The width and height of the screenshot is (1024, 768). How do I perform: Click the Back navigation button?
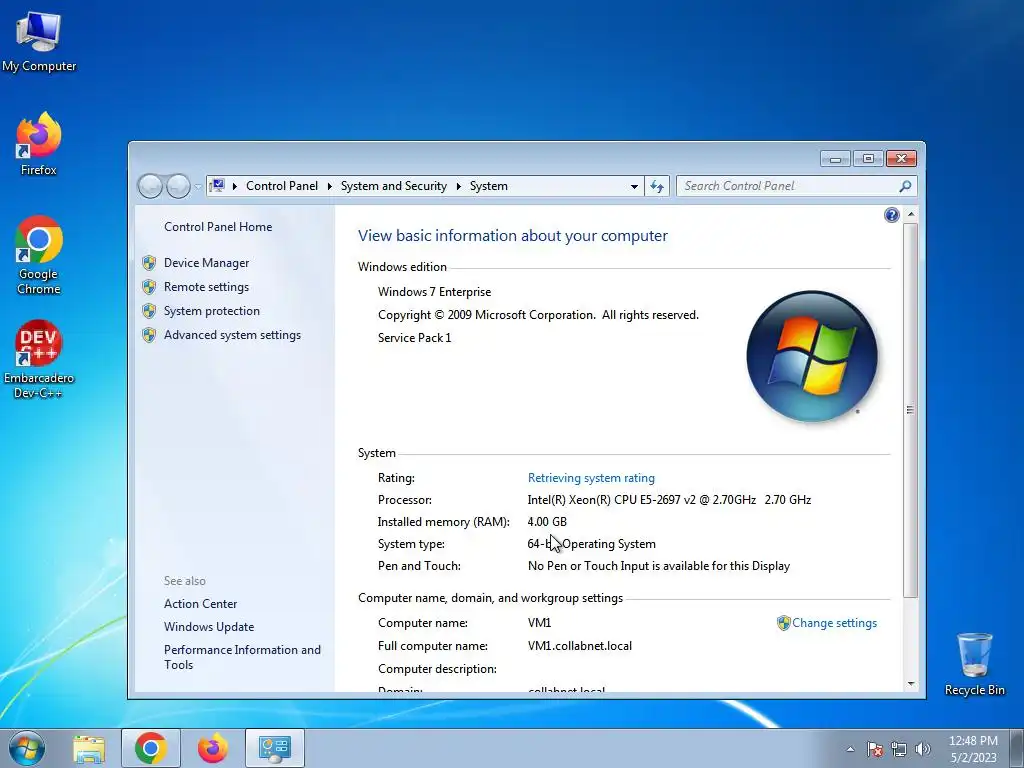pyautogui.click(x=151, y=186)
